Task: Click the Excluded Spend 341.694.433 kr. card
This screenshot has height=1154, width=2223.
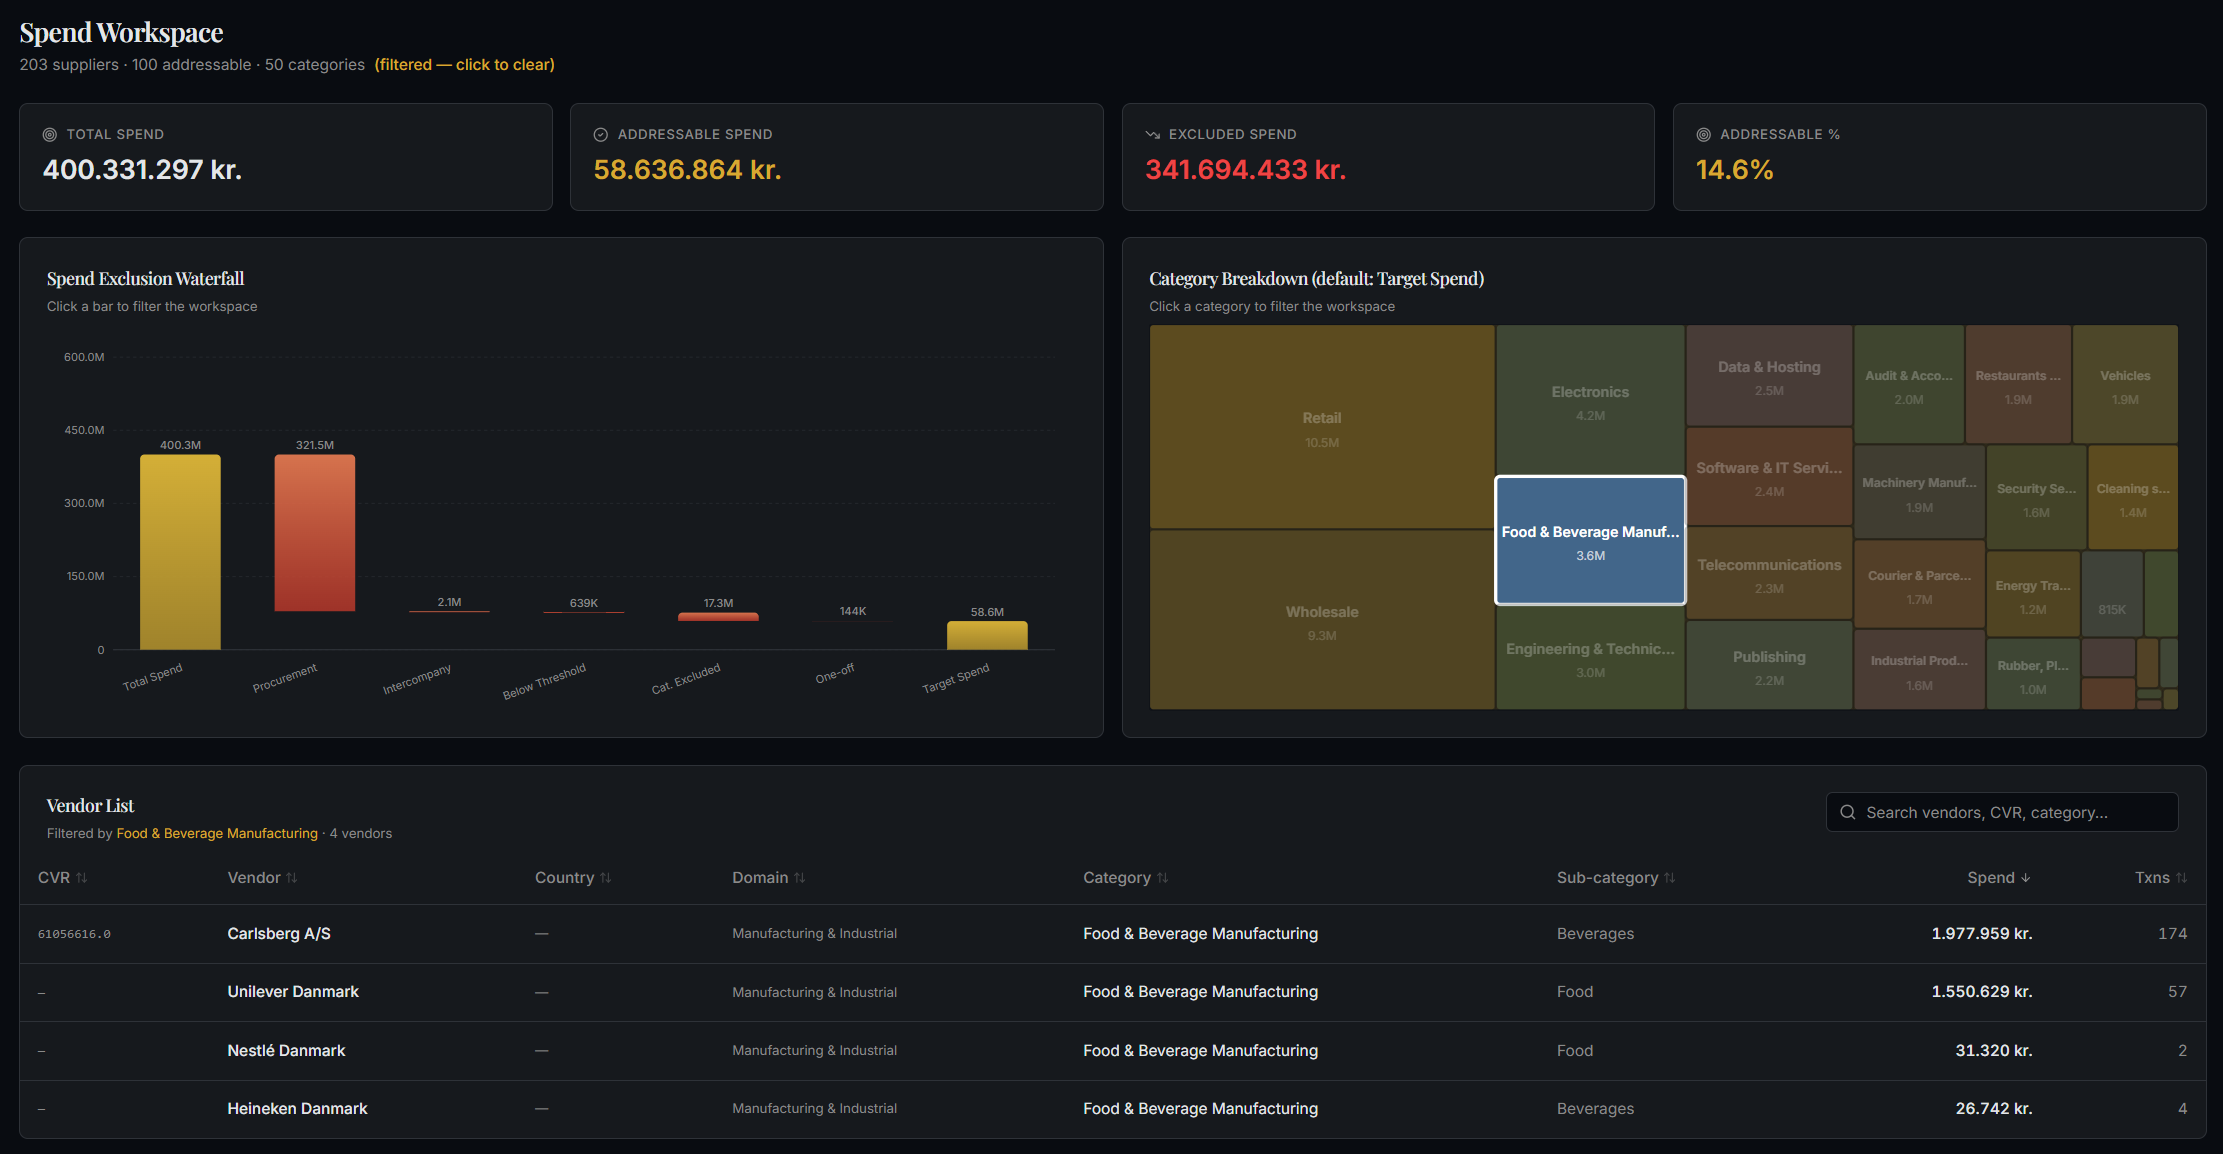Action: pyautogui.click(x=1388, y=157)
